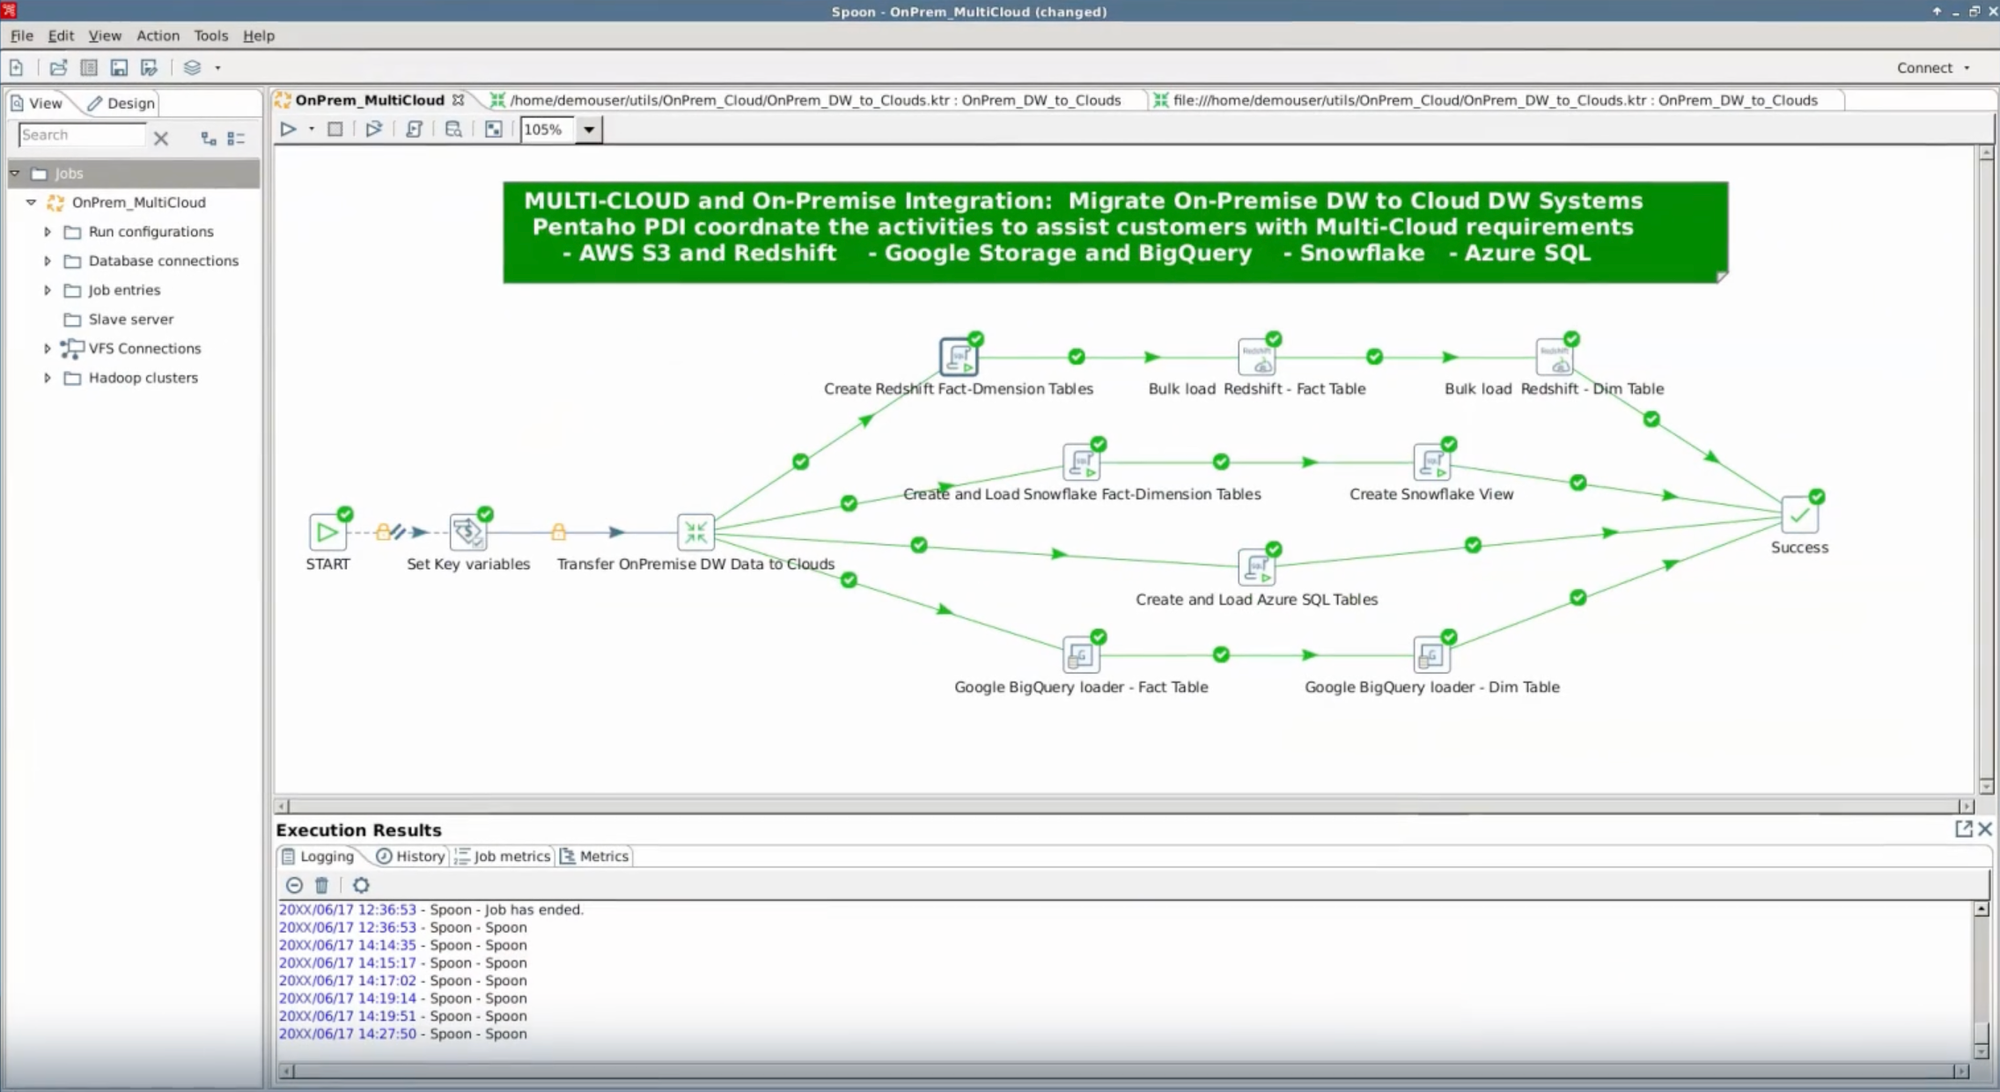Screen dimensions: 2000x1092
Task: Collapse the OnPrem_MultiCloud tree node
Action: click(x=31, y=202)
